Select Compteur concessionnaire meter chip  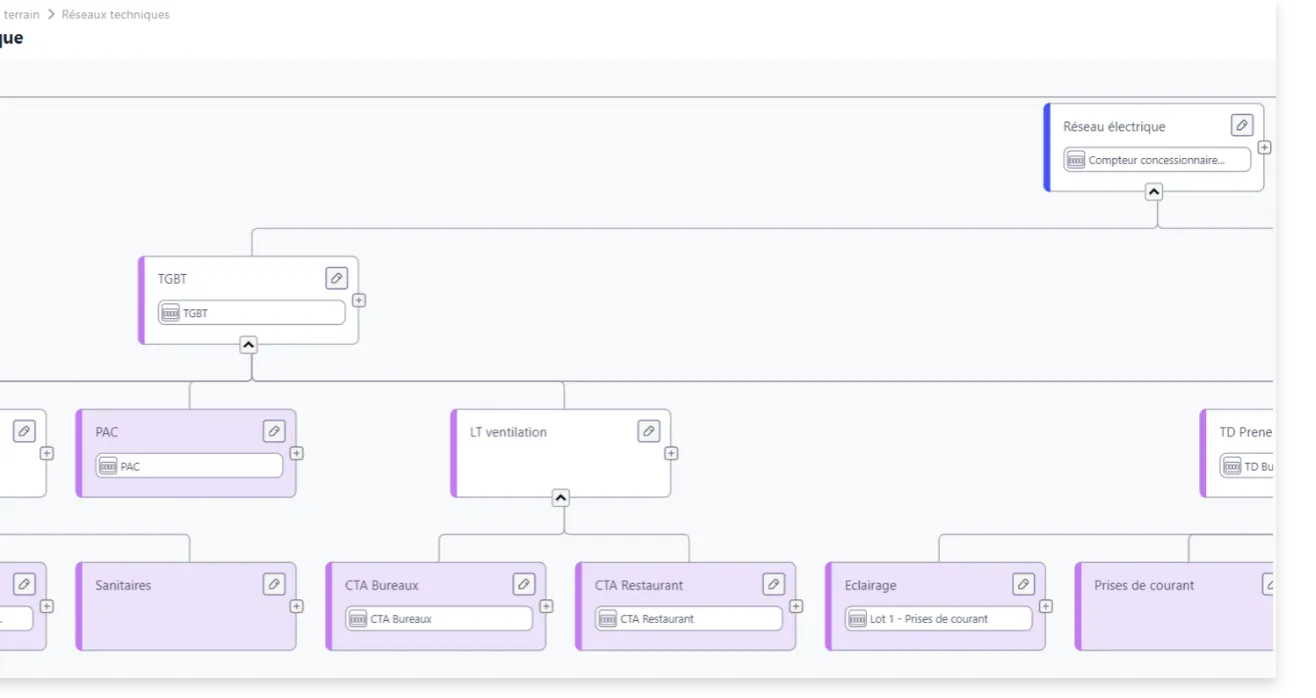click(x=1156, y=160)
